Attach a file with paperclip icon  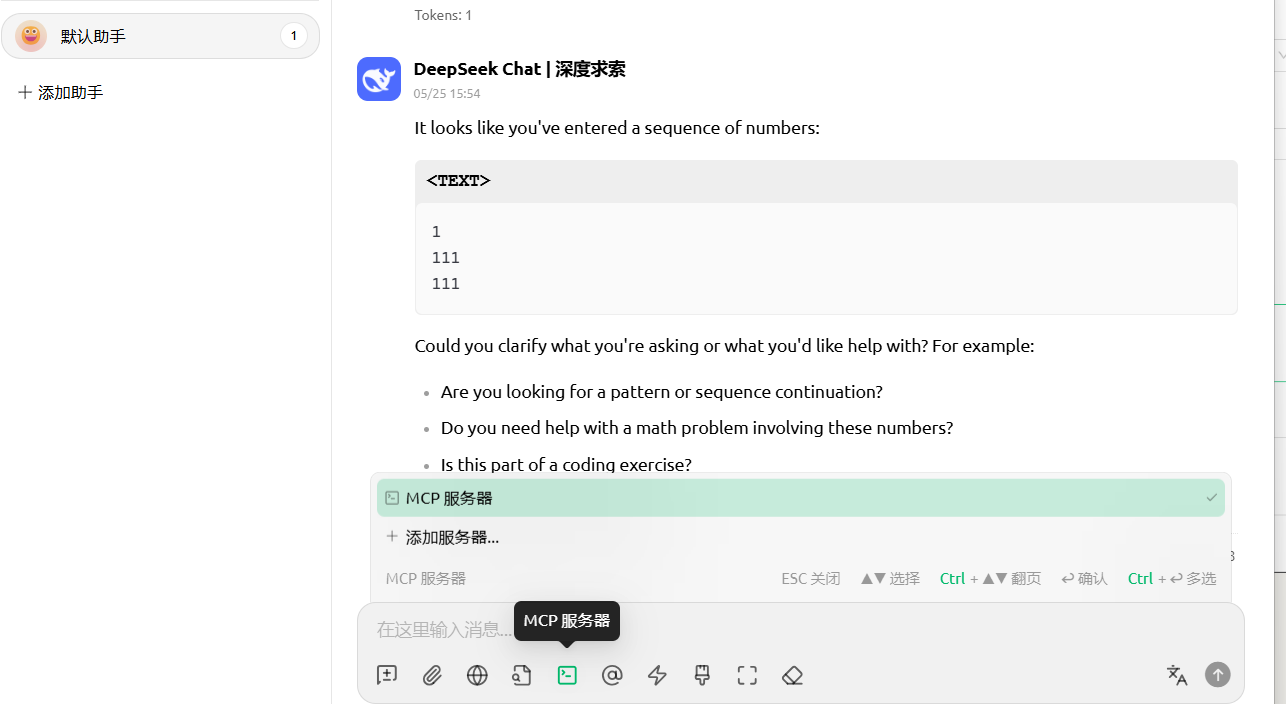(x=432, y=675)
